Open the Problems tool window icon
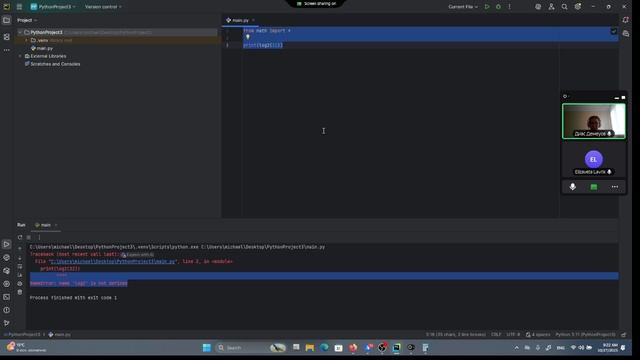The width and height of the screenshot is (640, 360). [7, 310]
